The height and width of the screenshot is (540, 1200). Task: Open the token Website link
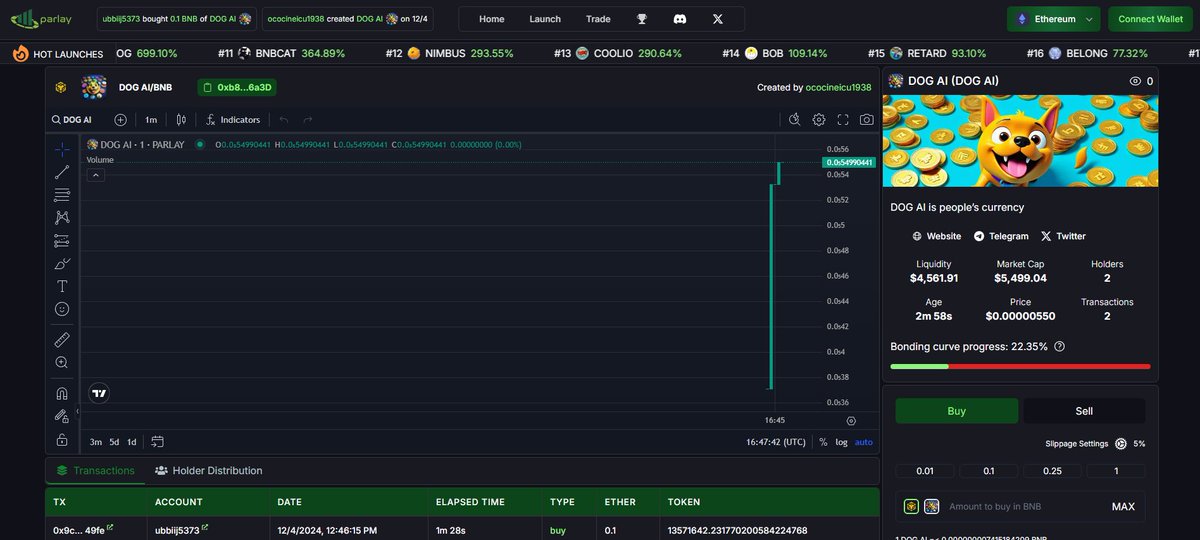pos(937,236)
